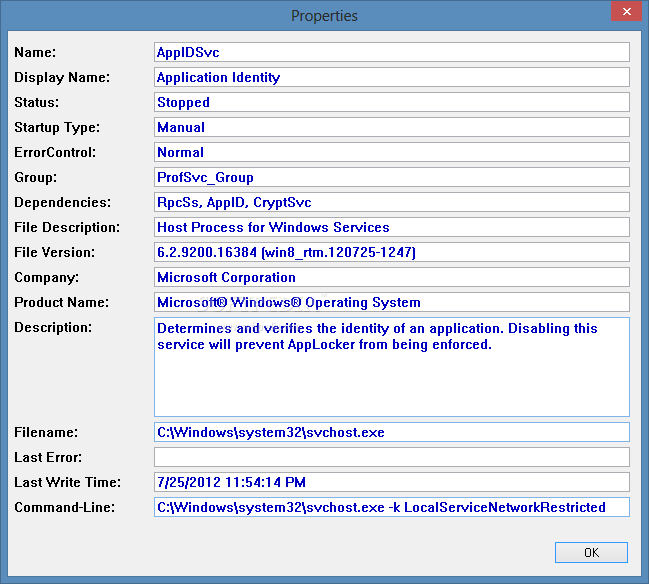Click the "ErrorControl:" label

point(55,152)
